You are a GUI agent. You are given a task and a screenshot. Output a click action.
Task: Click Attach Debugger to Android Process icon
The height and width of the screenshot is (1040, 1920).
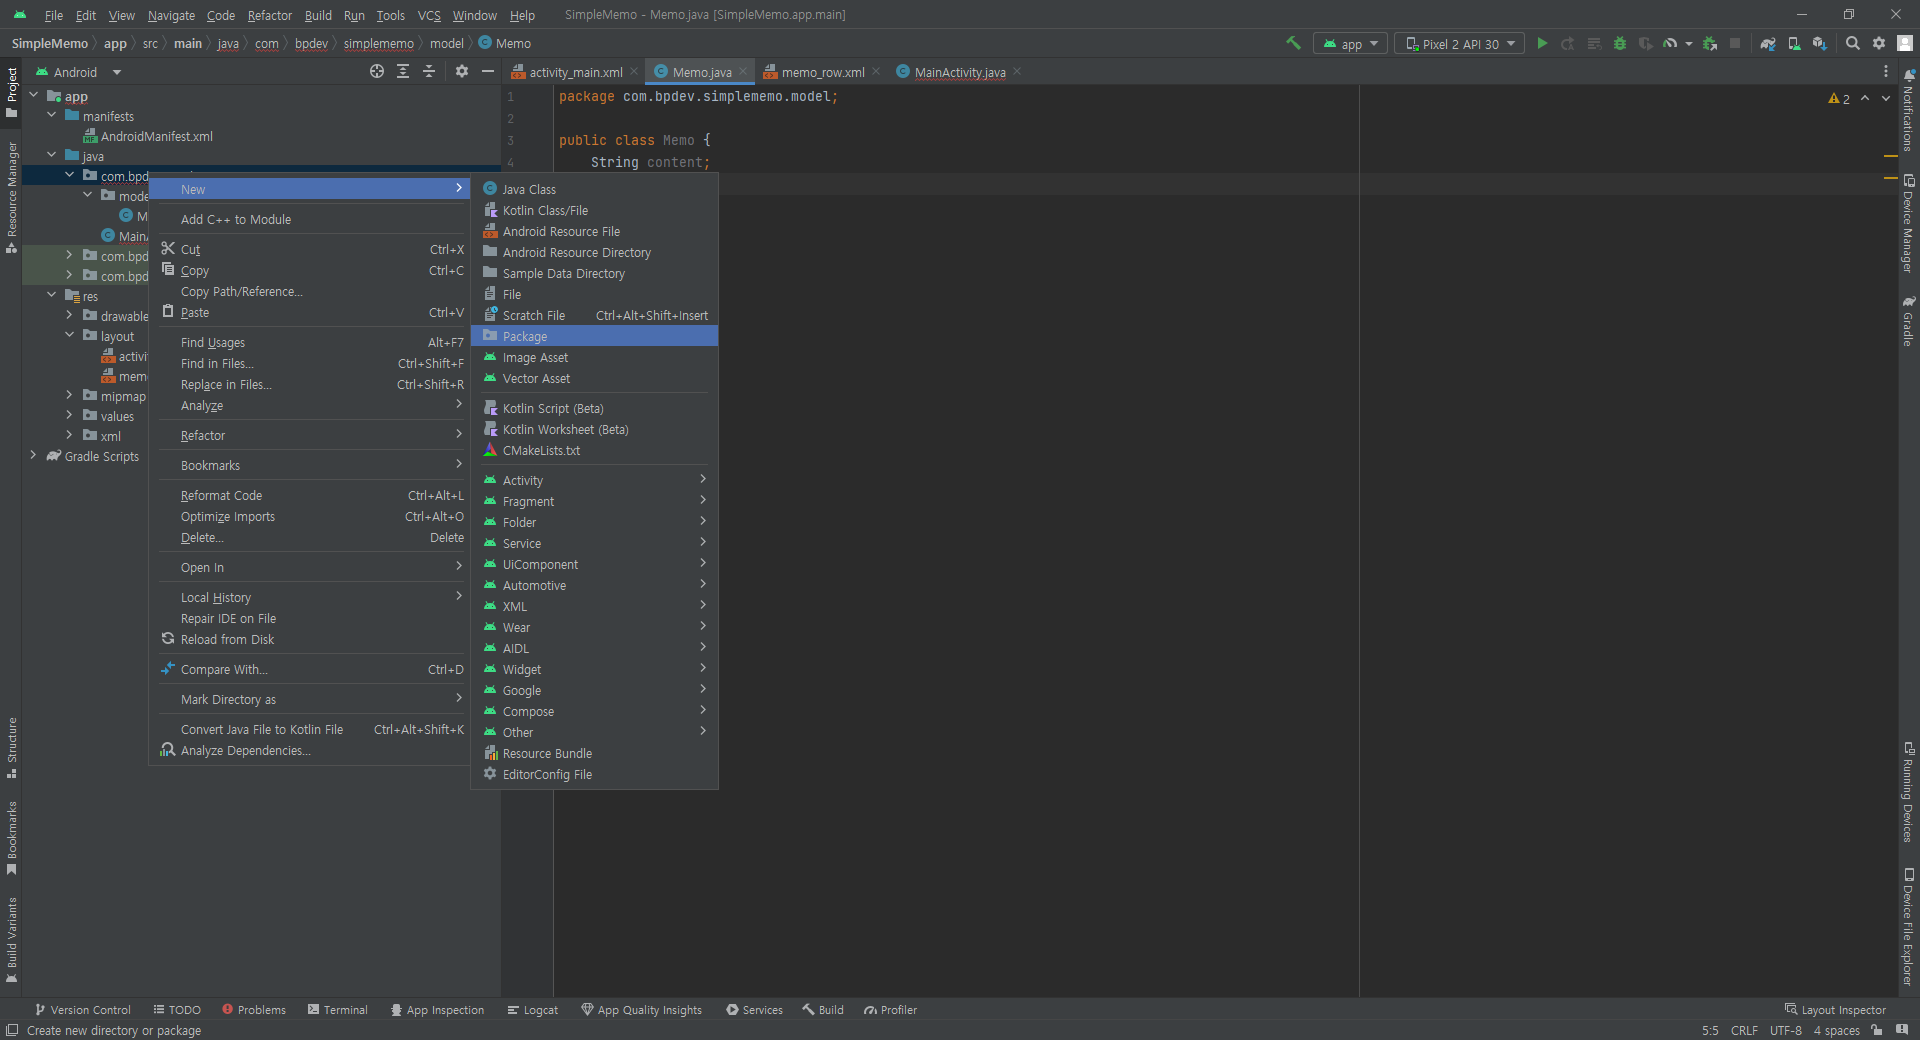tap(1710, 43)
